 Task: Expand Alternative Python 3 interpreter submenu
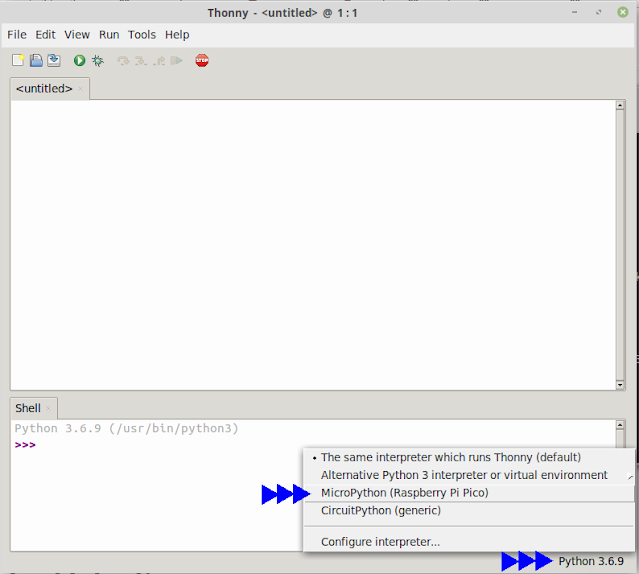point(469,475)
